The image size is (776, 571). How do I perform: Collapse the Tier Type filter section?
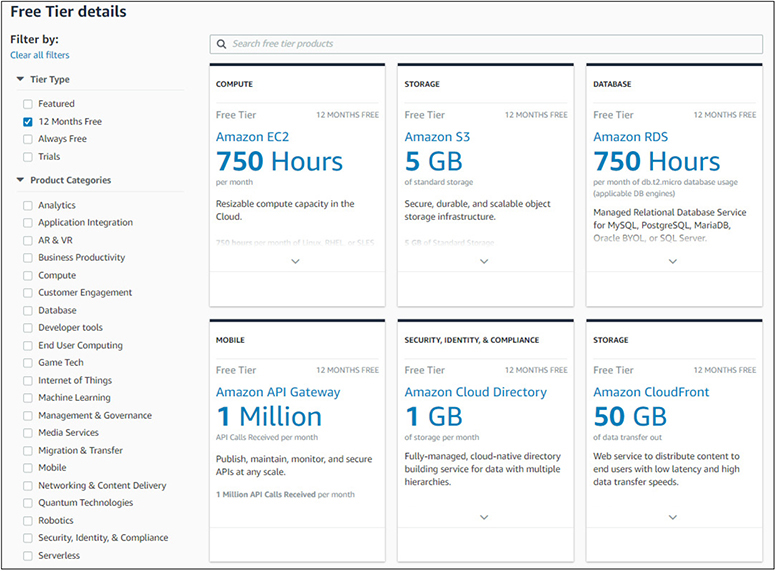point(20,80)
